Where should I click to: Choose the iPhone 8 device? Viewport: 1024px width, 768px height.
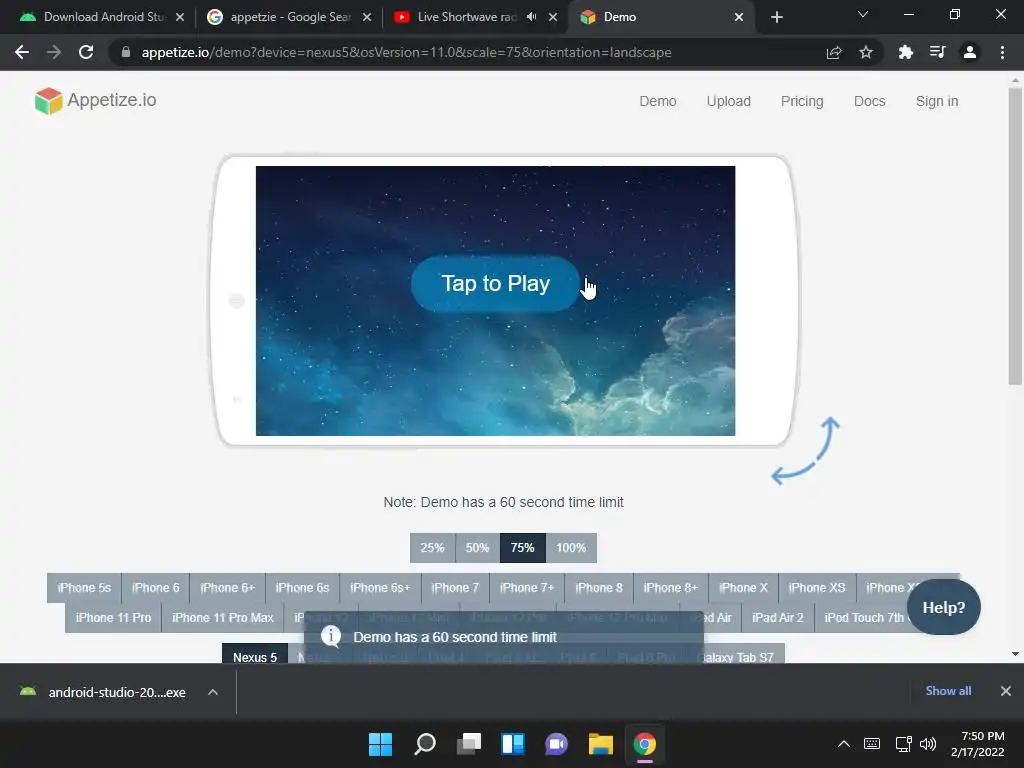(599, 588)
